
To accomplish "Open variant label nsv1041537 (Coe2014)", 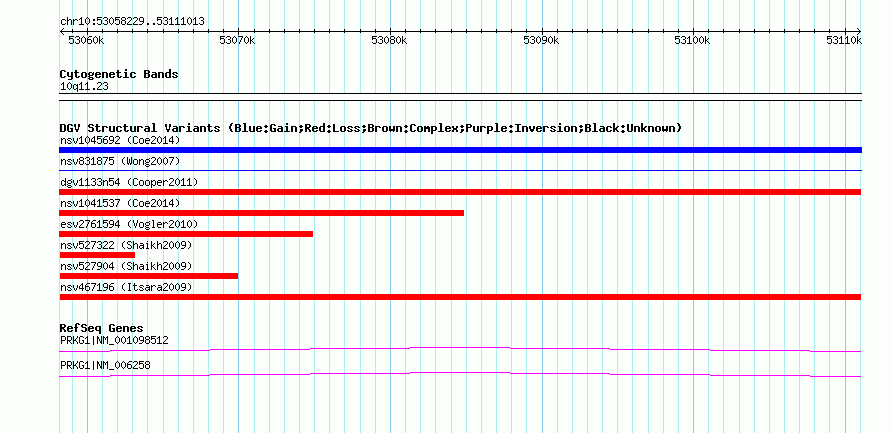I will tap(120, 203).
